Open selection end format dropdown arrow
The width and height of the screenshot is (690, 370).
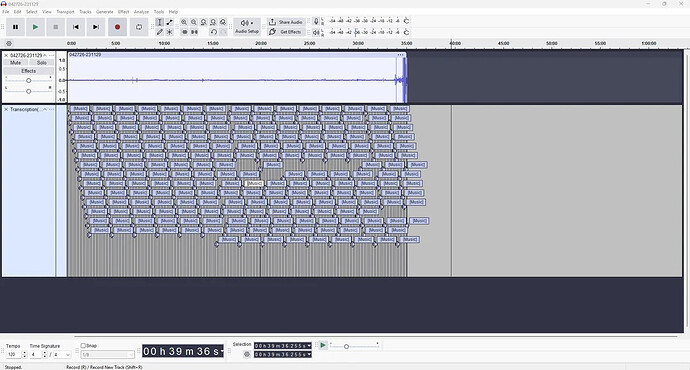pos(309,355)
